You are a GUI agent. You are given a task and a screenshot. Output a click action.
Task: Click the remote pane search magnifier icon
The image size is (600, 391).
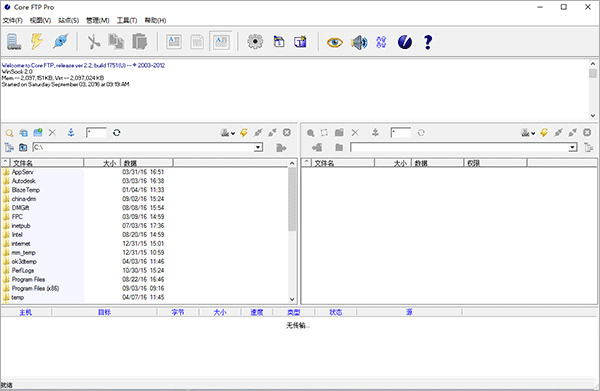pyautogui.click(x=310, y=133)
